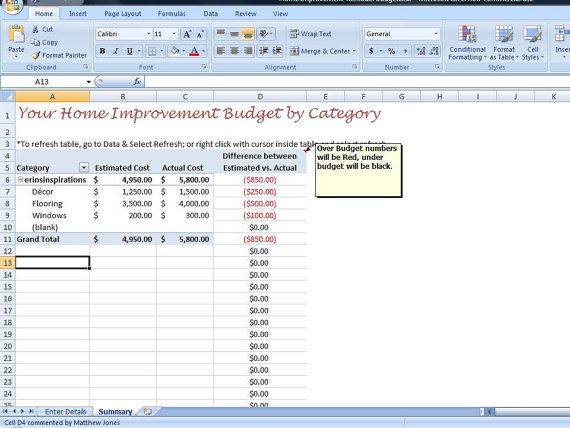This screenshot has height=428, width=570.
Task: Select the Summary sheet tab
Action: [115, 411]
